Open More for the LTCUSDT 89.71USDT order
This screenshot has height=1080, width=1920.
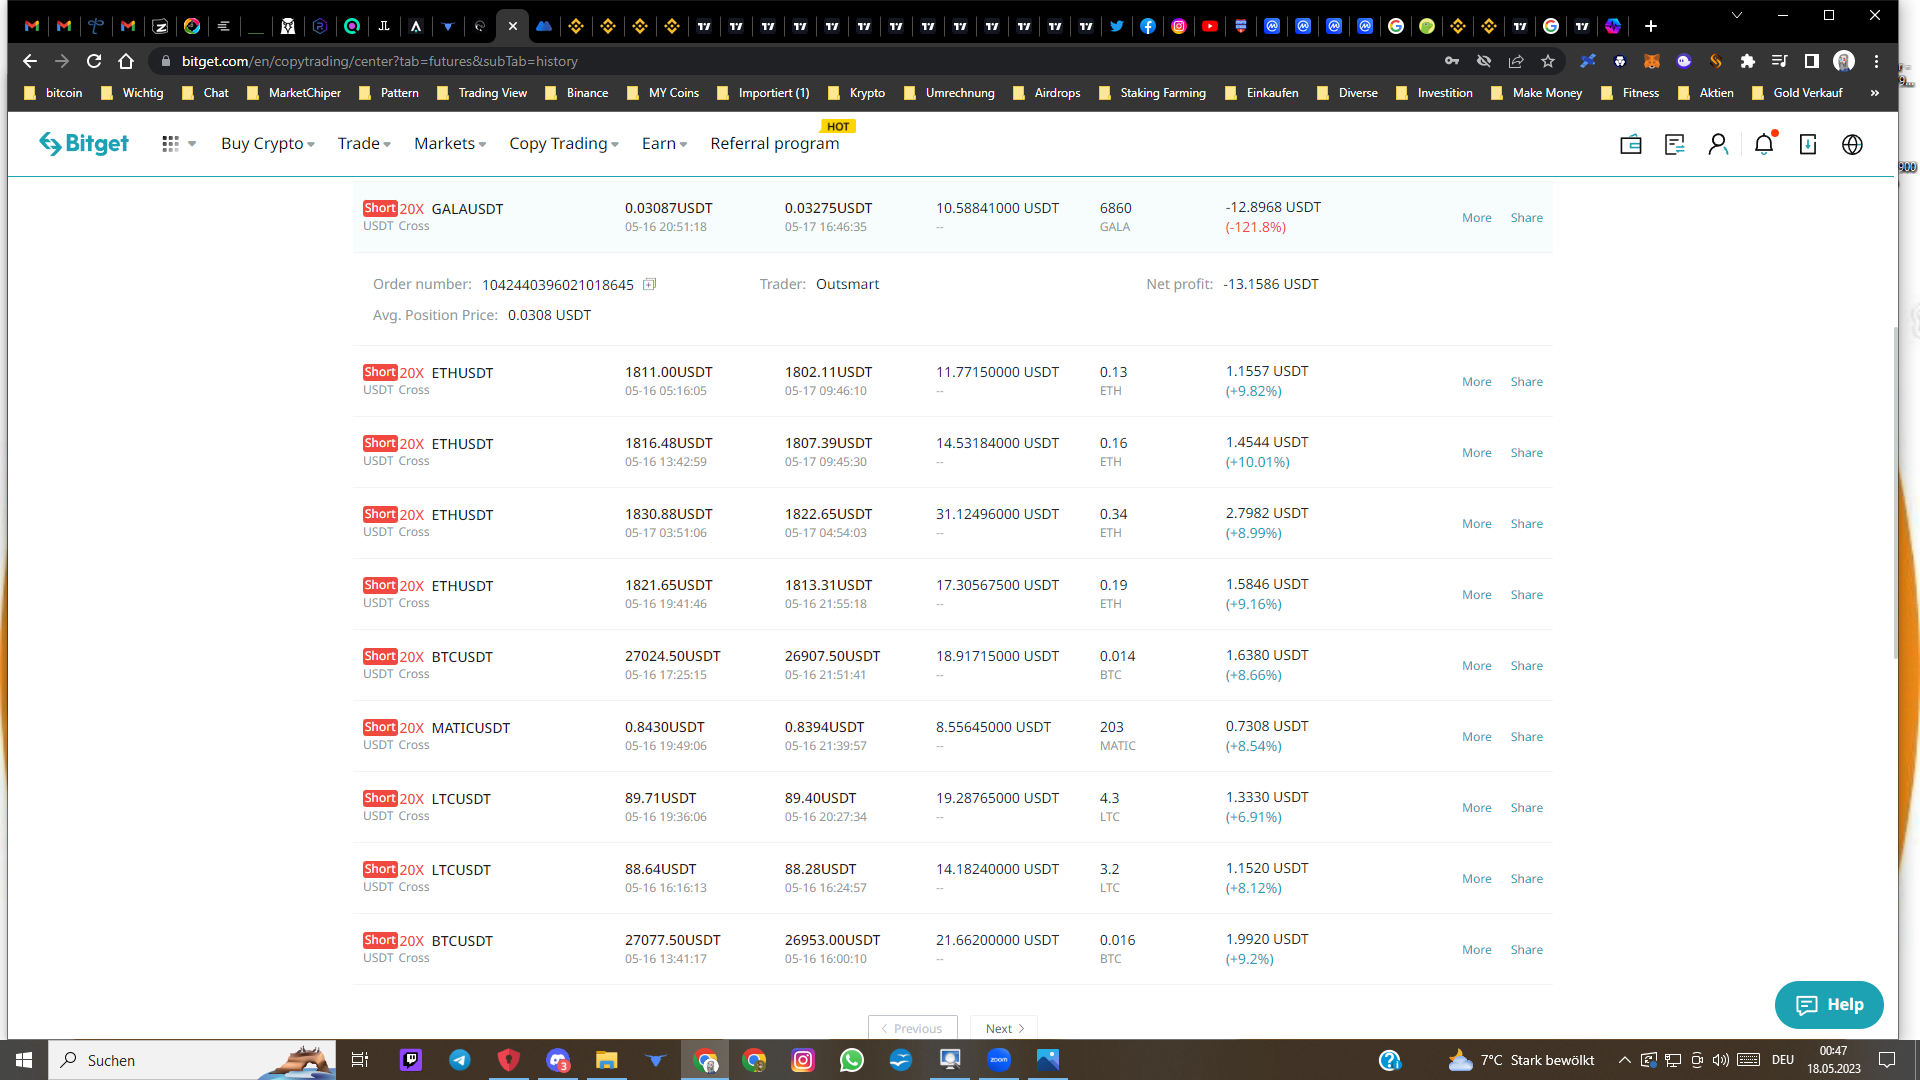(1476, 808)
